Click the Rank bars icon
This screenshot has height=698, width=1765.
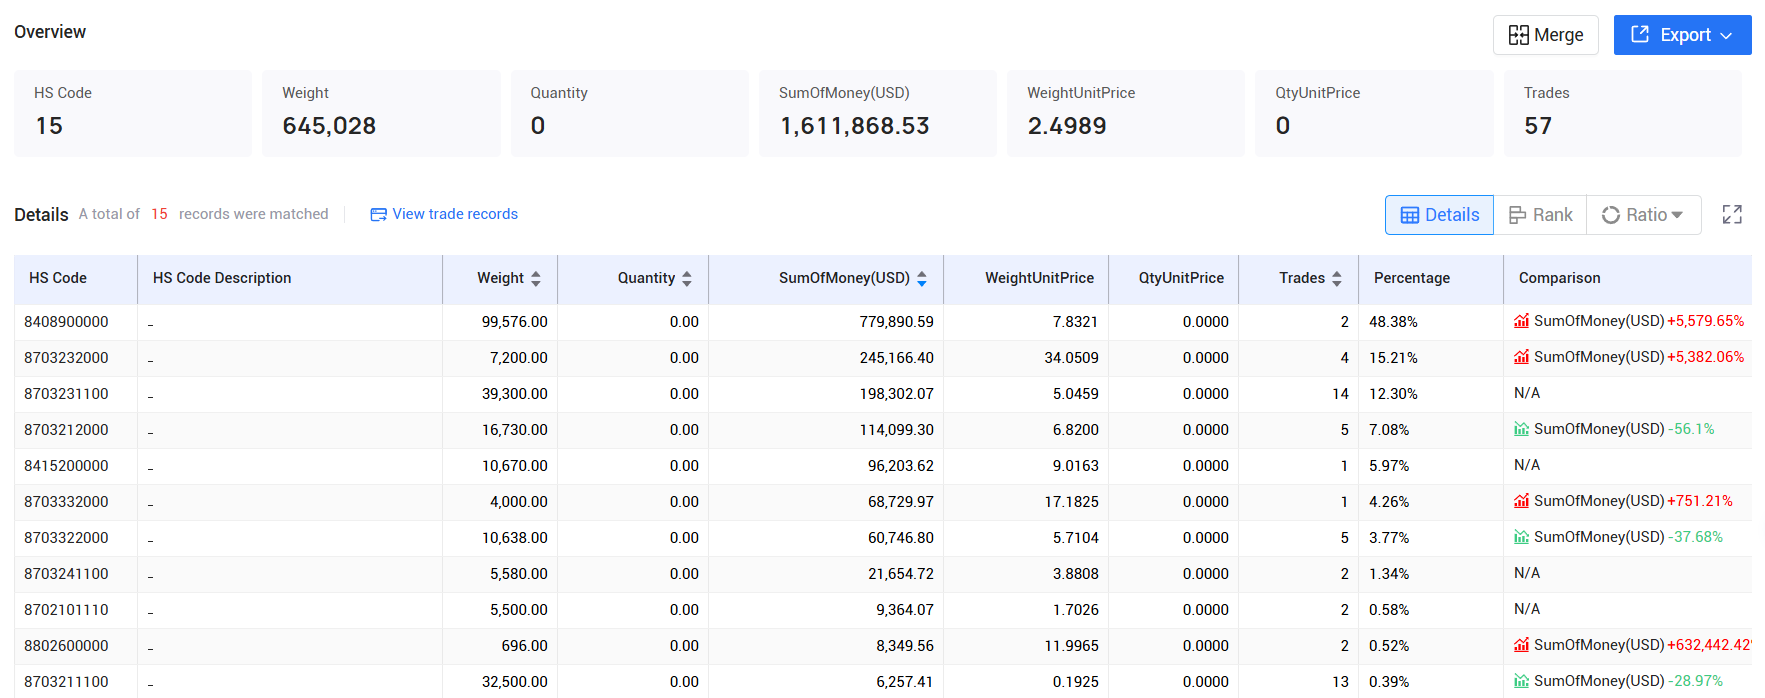click(1517, 215)
